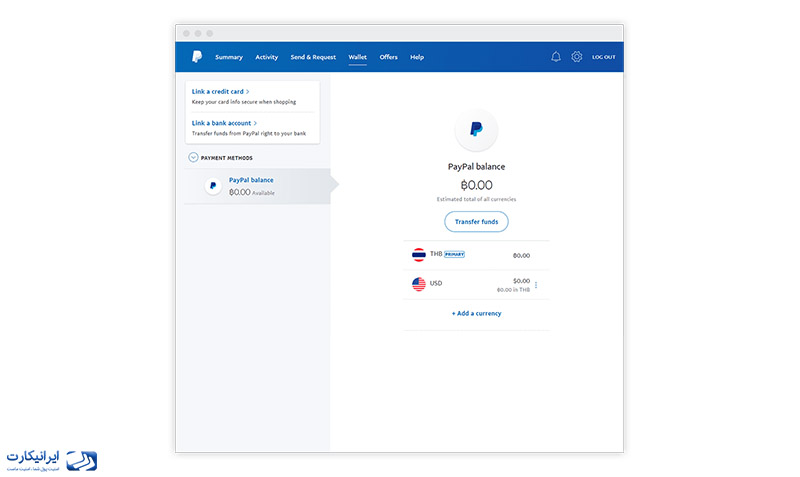
Task: Click 'Transfer funds from PayPal' description text
Action: (x=249, y=134)
